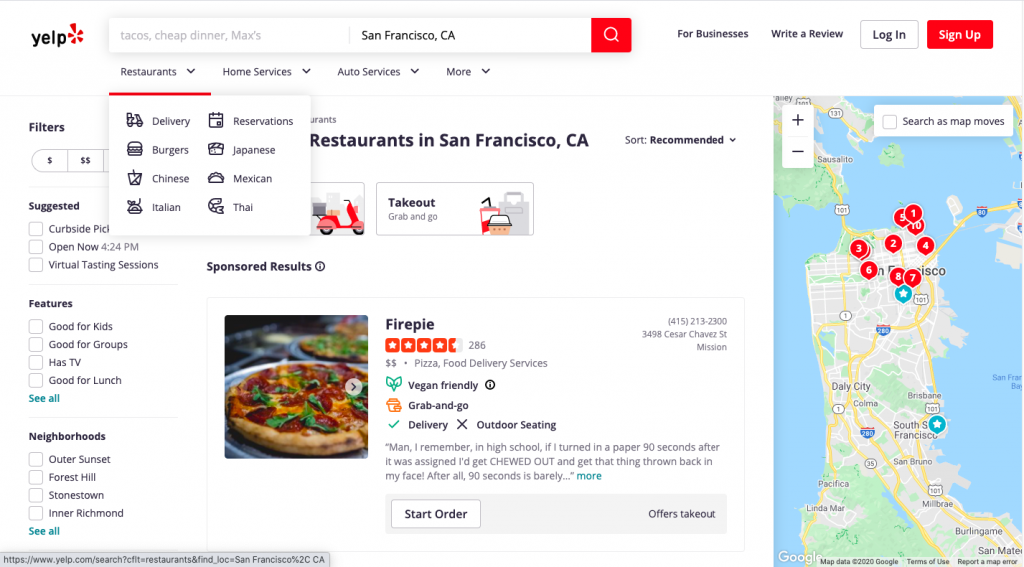Click the Delivery scooter icon in menu

tap(135, 121)
